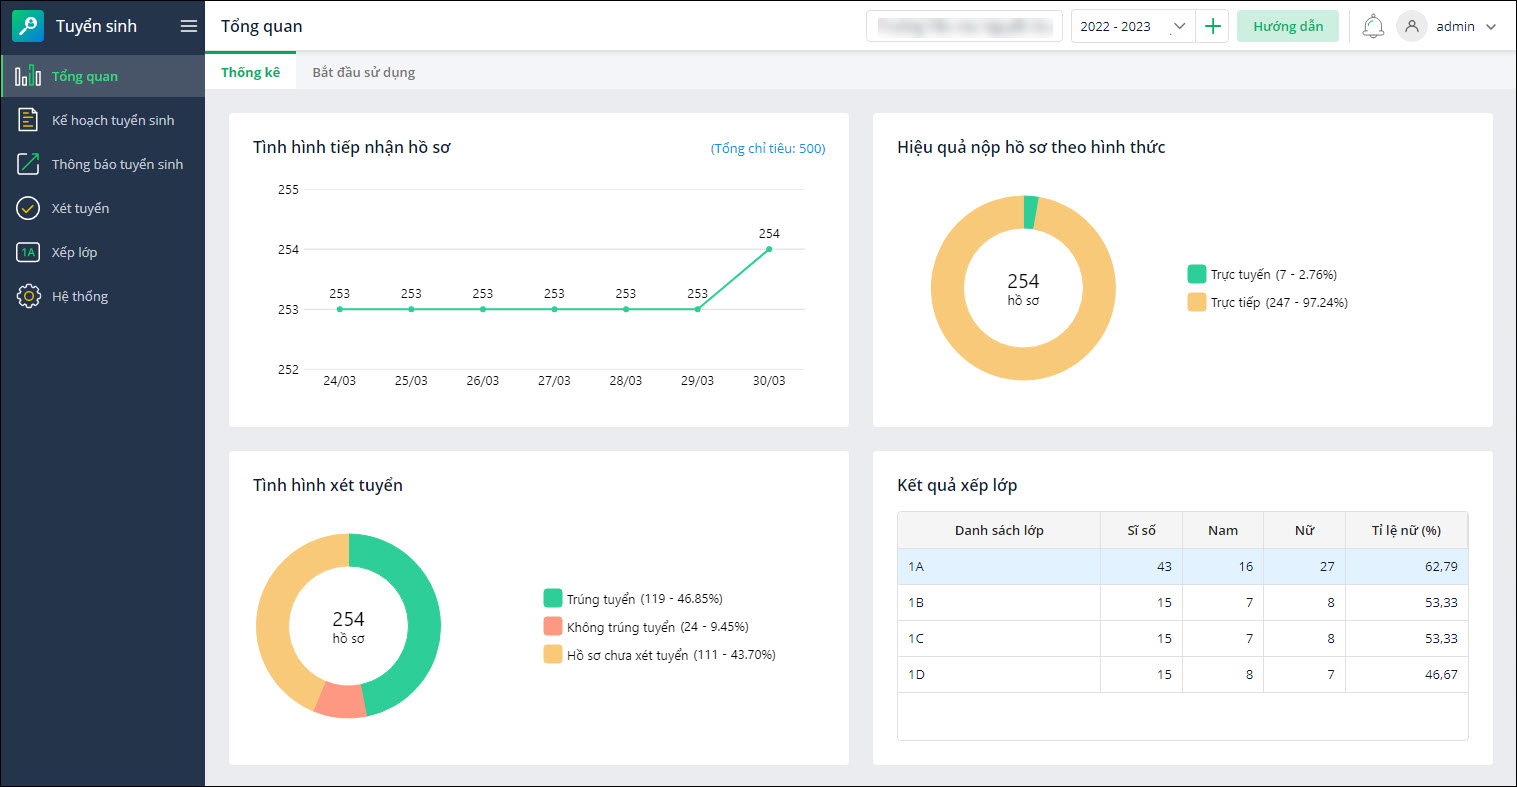The width and height of the screenshot is (1517, 787).
Task: Click the admin user avatar icon
Action: (1411, 27)
